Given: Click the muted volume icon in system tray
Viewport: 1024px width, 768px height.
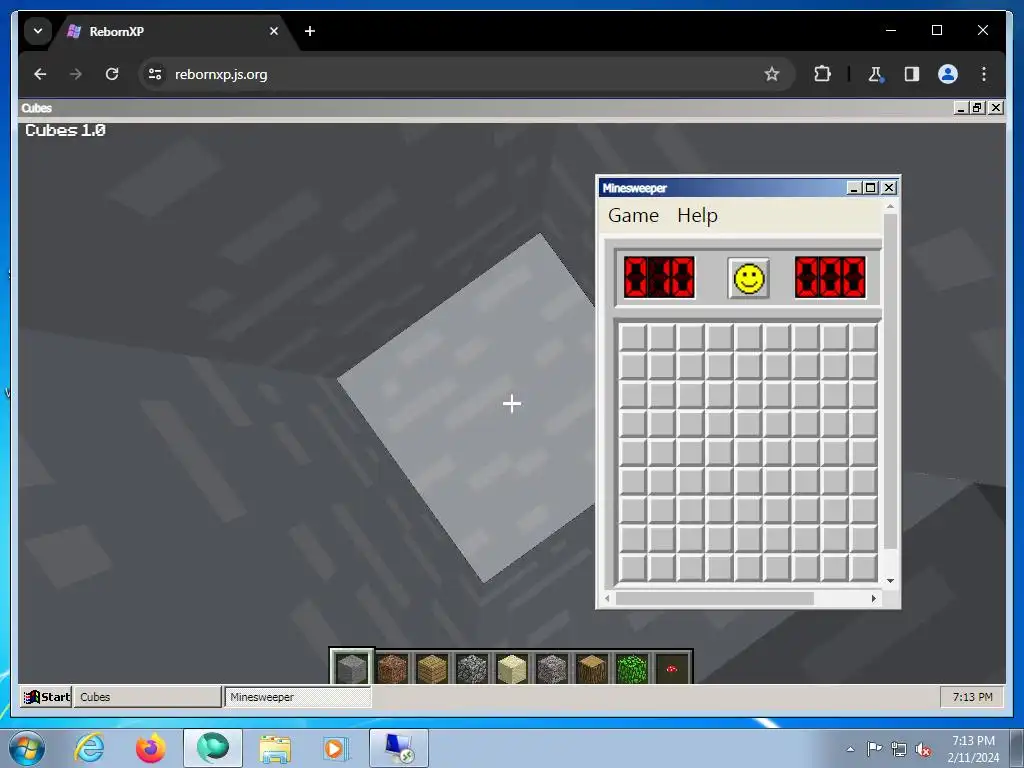Looking at the screenshot, I should click(x=923, y=750).
